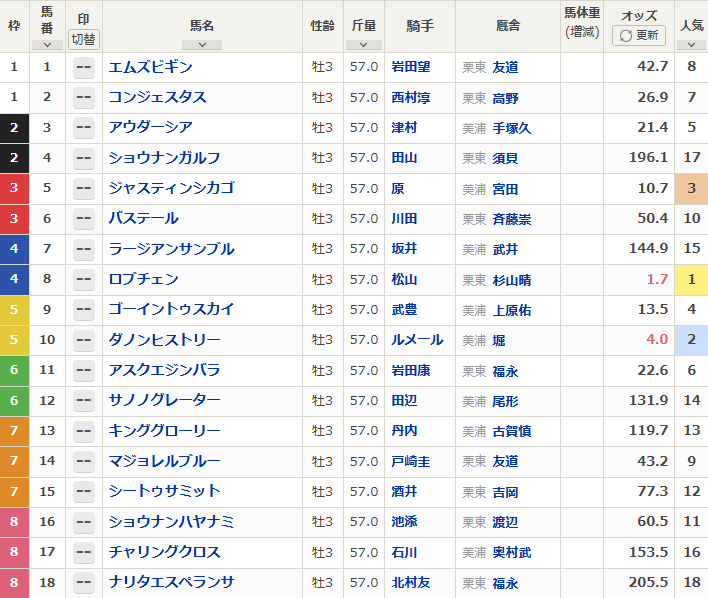Click the 騎手 column header
The width and height of the screenshot is (708, 598).
(420, 26)
